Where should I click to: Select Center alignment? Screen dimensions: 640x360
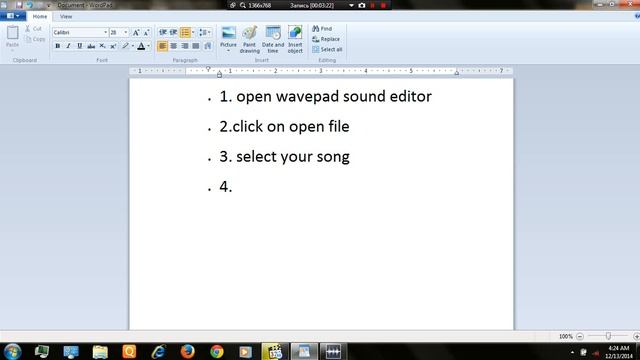point(174,46)
